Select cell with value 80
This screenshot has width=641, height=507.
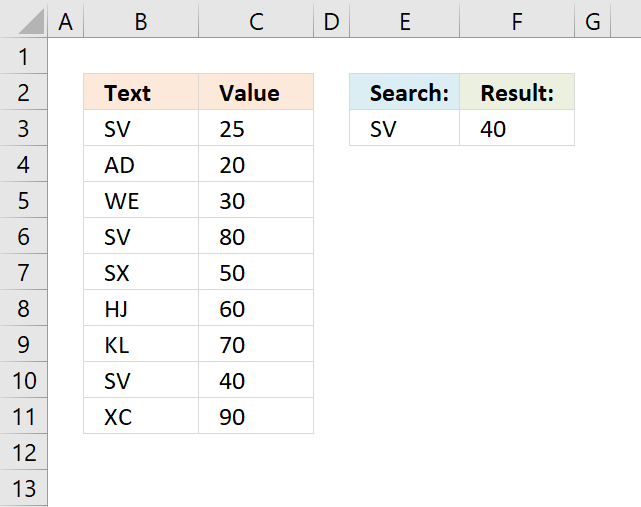coord(256,236)
